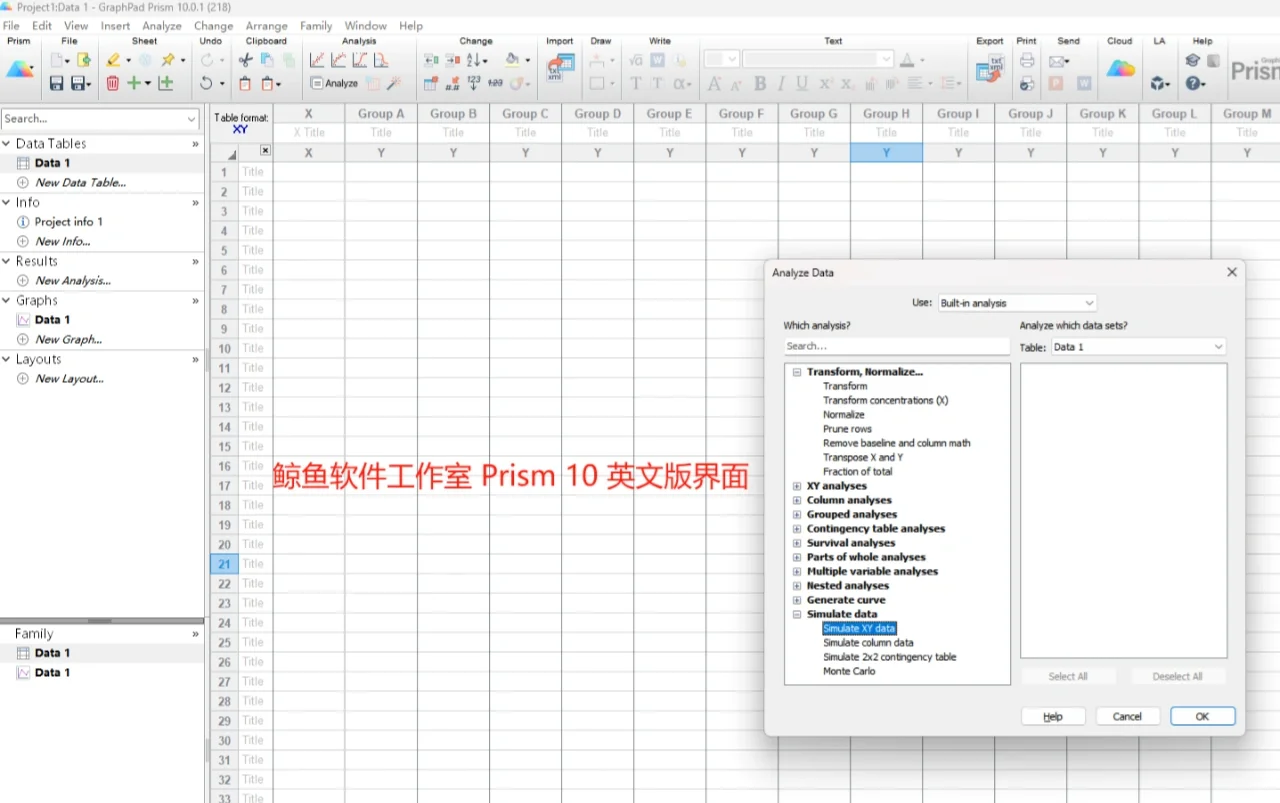Click the orange clipboard paste icon

pos(245,84)
